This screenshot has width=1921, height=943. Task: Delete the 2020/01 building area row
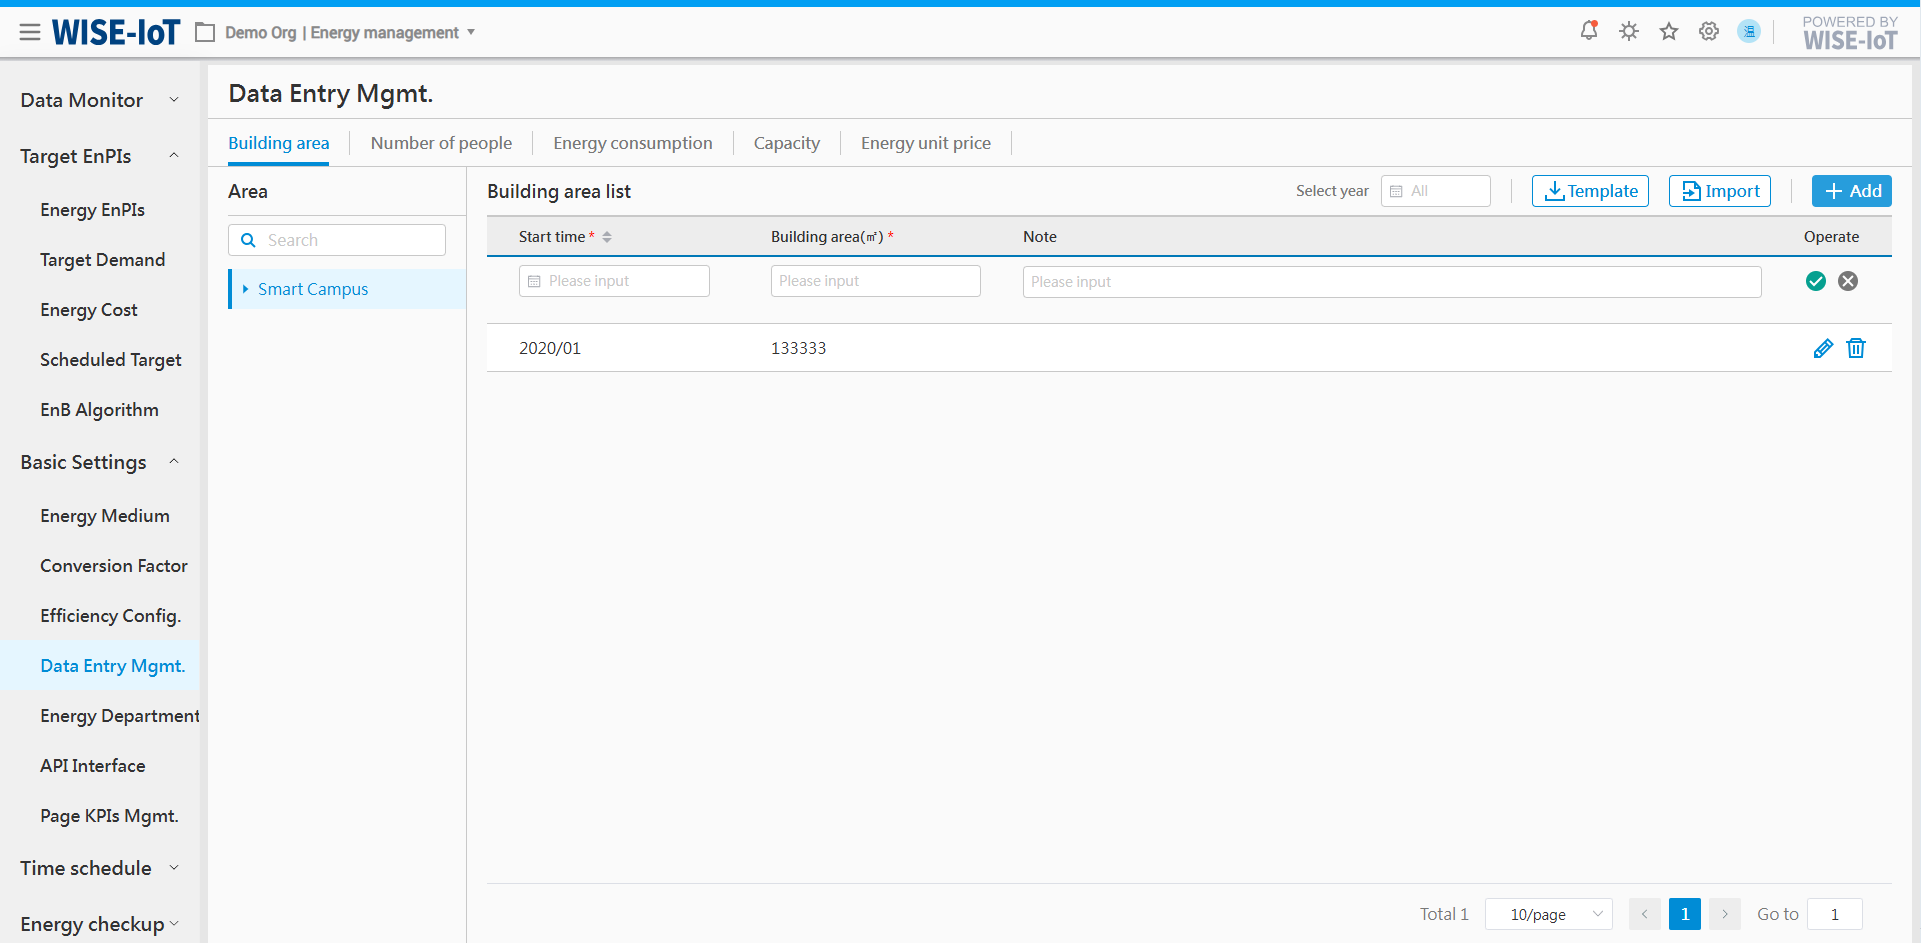click(x=1856, y=348)
